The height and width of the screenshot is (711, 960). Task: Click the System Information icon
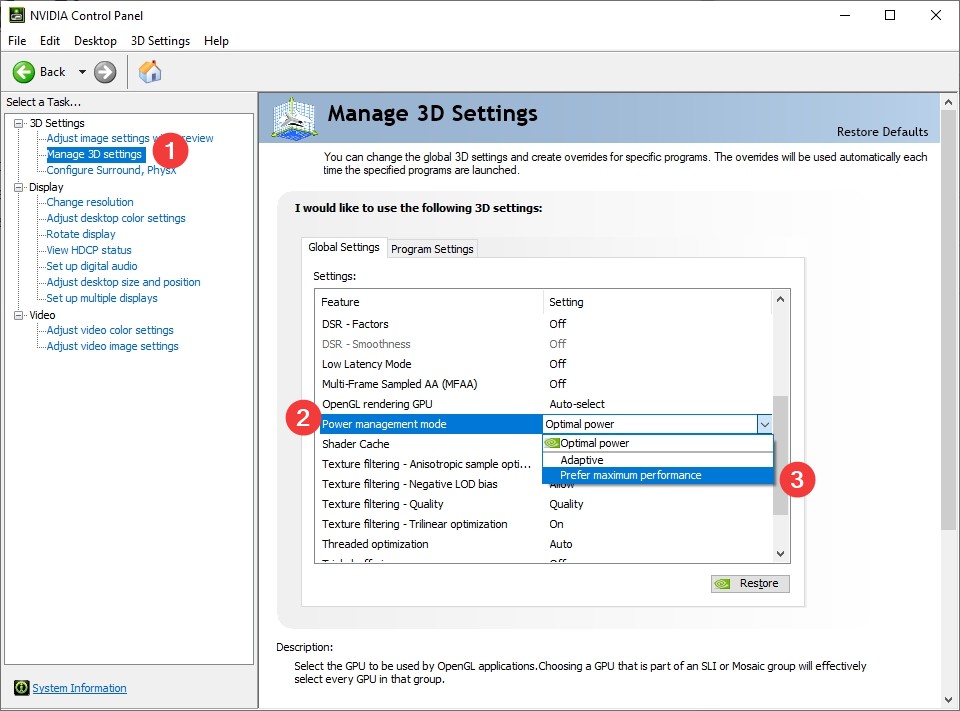click(21, 688)
